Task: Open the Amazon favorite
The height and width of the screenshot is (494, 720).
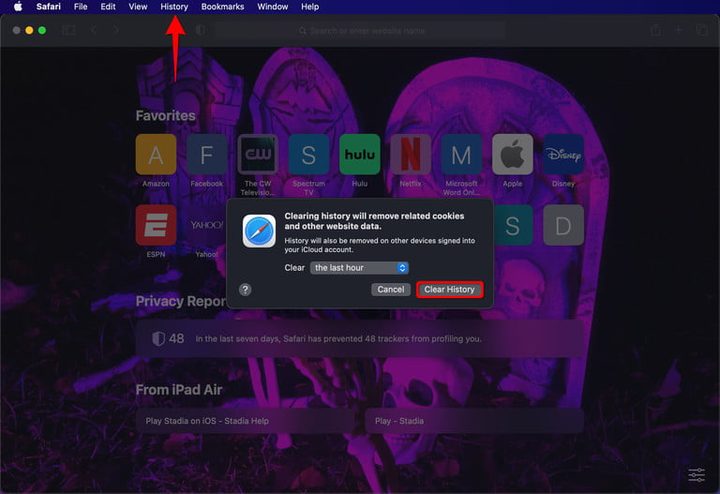Action: (156, 154)
